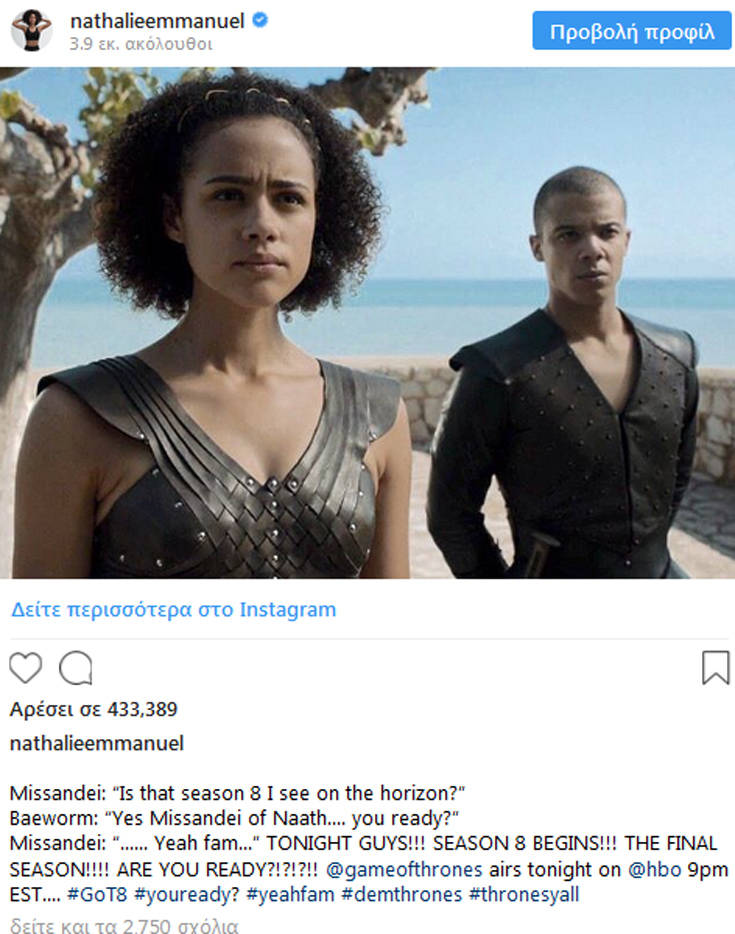735x934 pixels.
Task: Follow the Δείτε περισσότερα στο Instagram link
Action: pyautogui.click(x=174, y=609)
